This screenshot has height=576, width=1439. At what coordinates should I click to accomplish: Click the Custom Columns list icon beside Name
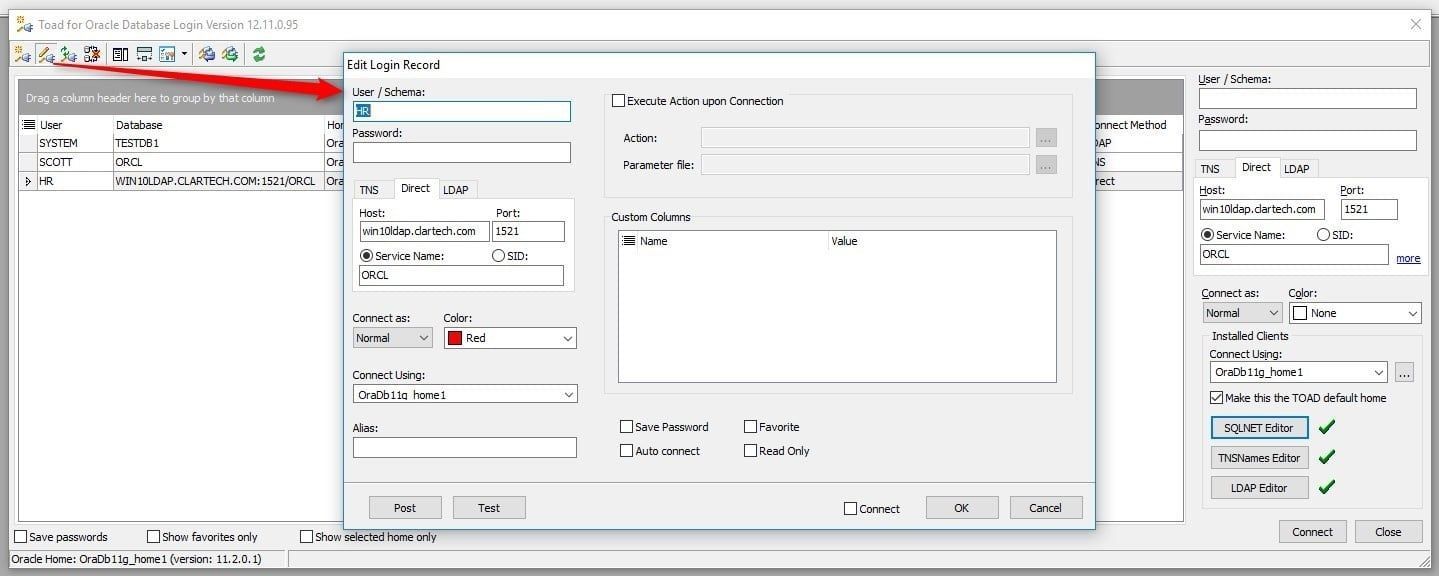pyautogui.click(x=628, y=241)
